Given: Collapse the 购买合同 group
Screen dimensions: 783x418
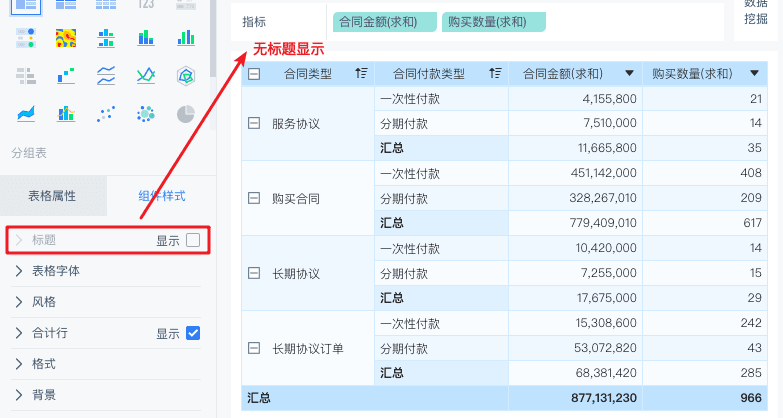Looking at the screenshot, I should pyautogui.click(x=254, y=198).
